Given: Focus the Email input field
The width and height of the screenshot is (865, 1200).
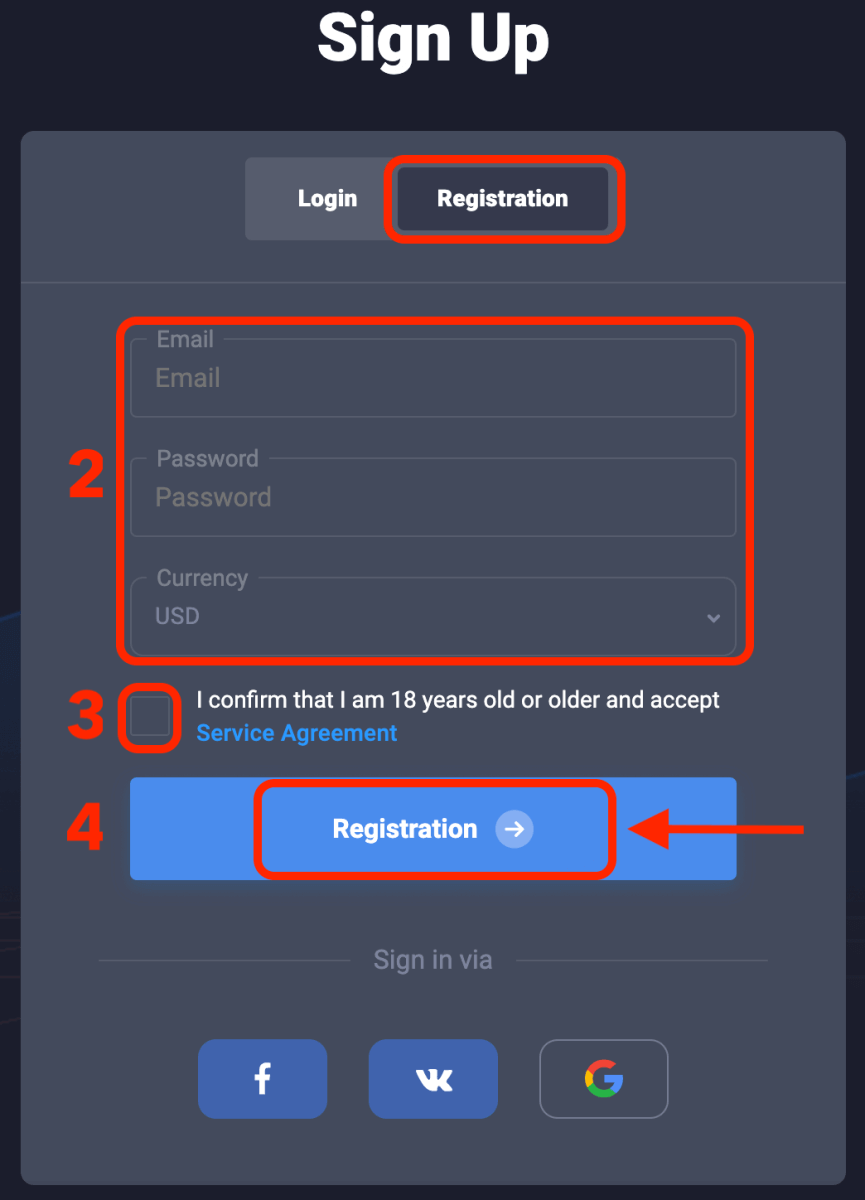Looking at the screenshot, I should tap(433, 379).
